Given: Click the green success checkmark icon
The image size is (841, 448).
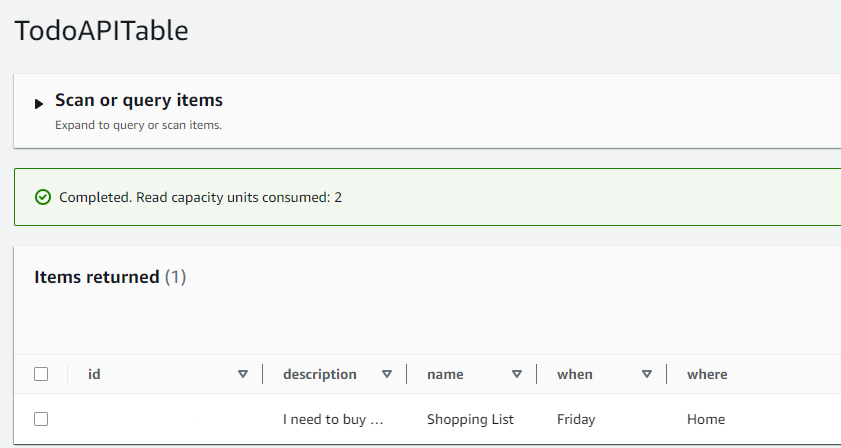Looking at the screenshot, I should click(43, 197).
